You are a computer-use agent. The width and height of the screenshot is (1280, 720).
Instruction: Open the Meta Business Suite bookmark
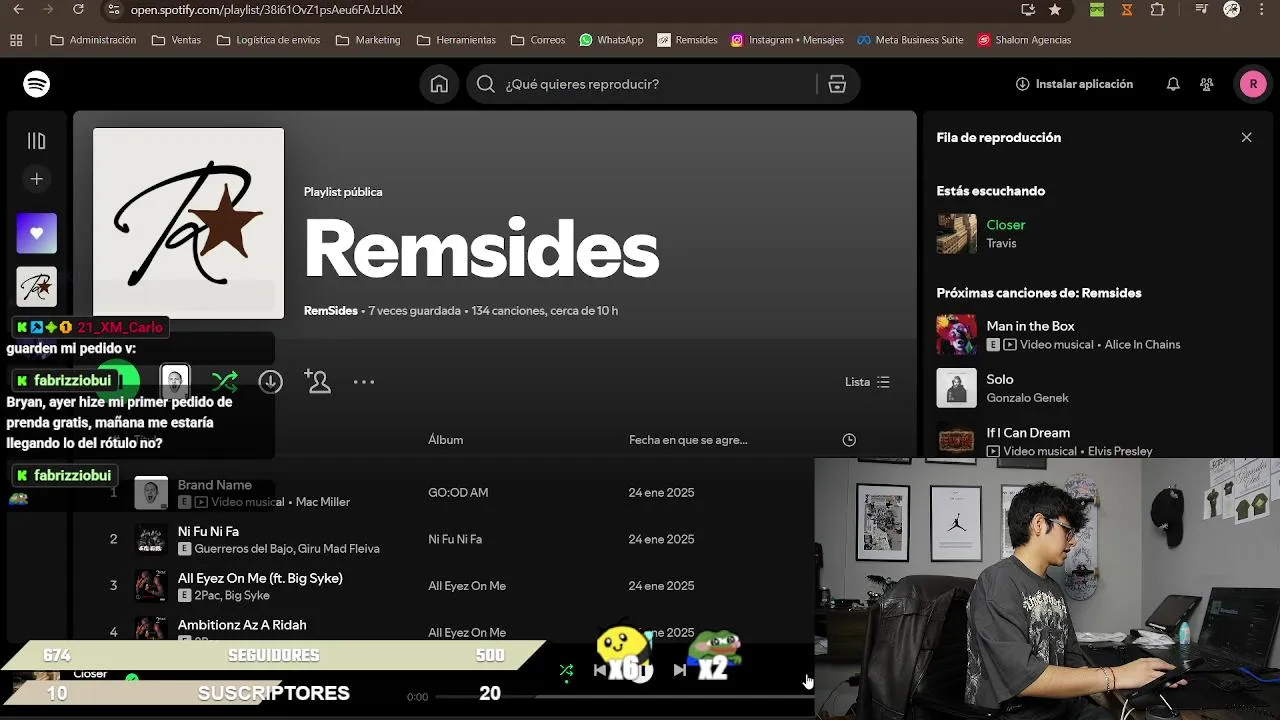point(911,40)
